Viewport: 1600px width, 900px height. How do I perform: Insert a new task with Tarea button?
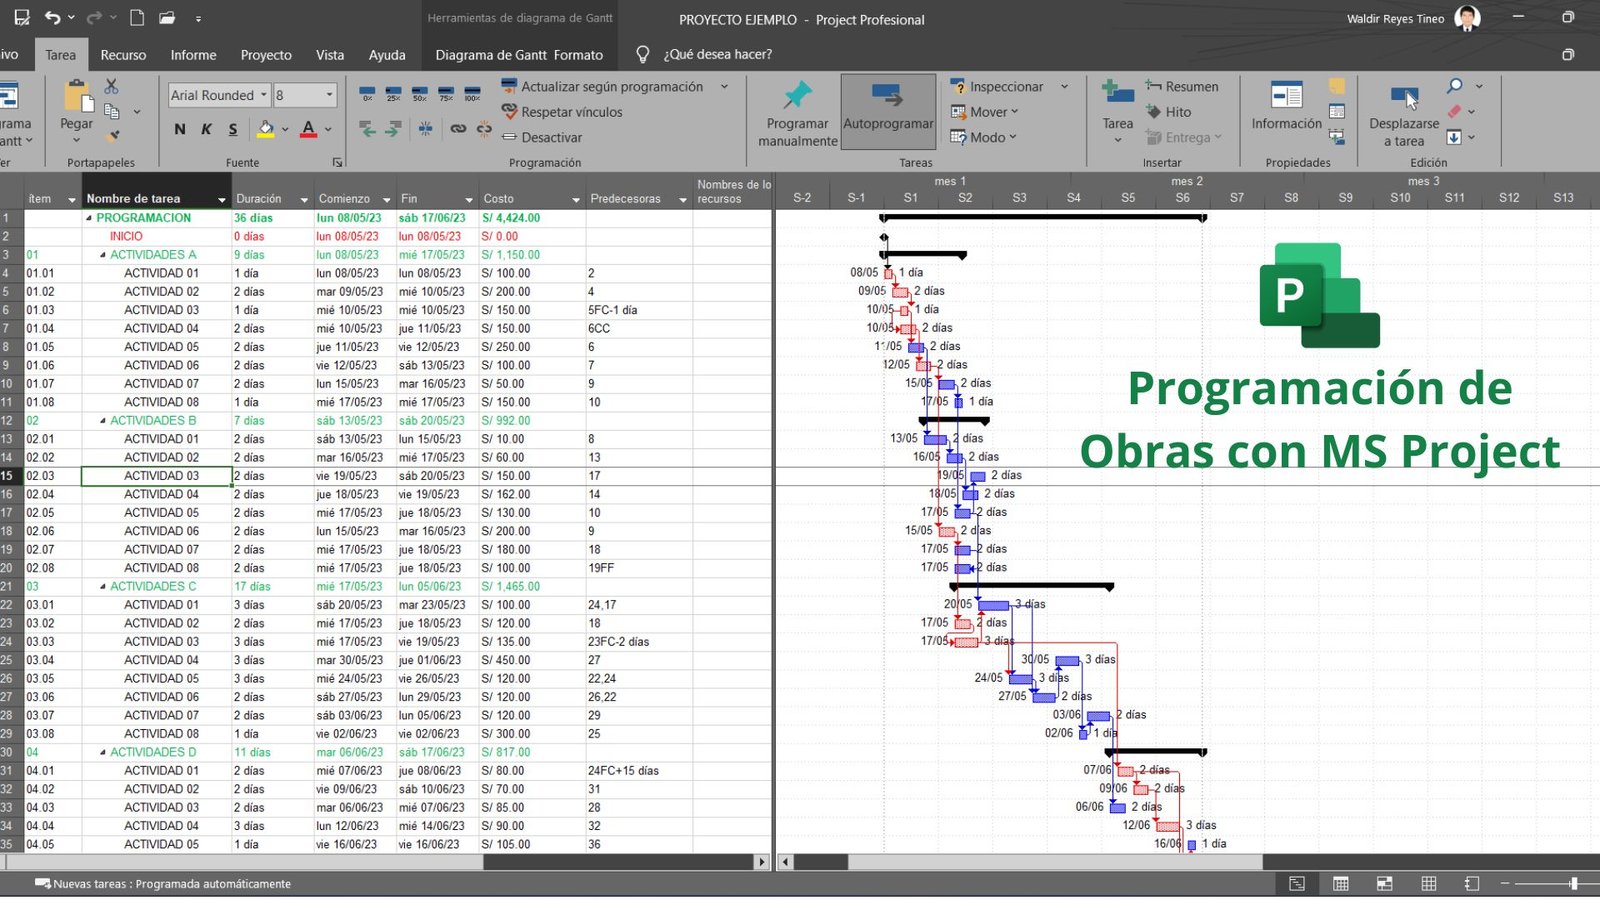pos(1117,110)
